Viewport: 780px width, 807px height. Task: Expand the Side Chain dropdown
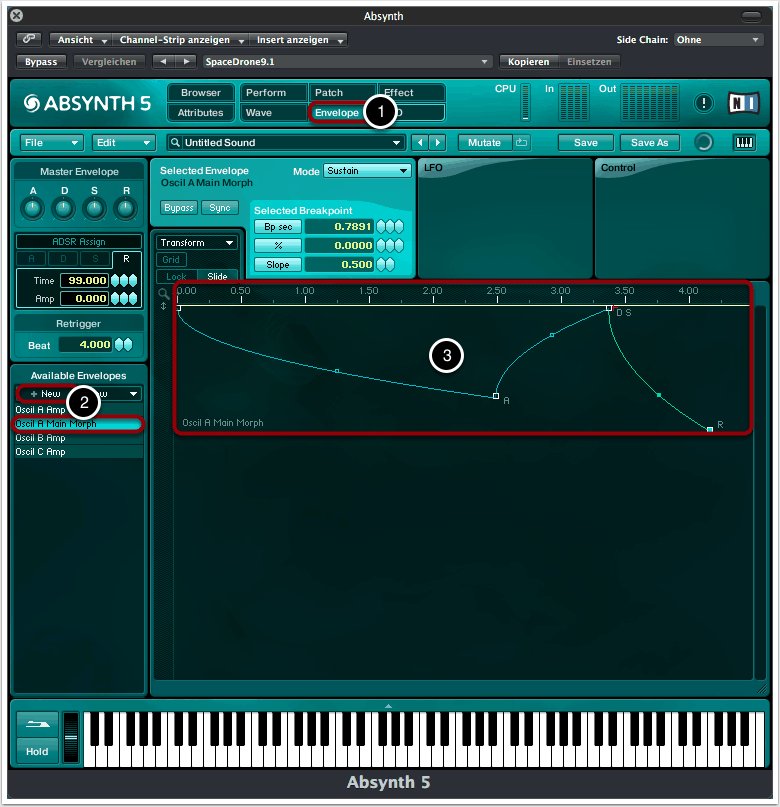(717, 40)
